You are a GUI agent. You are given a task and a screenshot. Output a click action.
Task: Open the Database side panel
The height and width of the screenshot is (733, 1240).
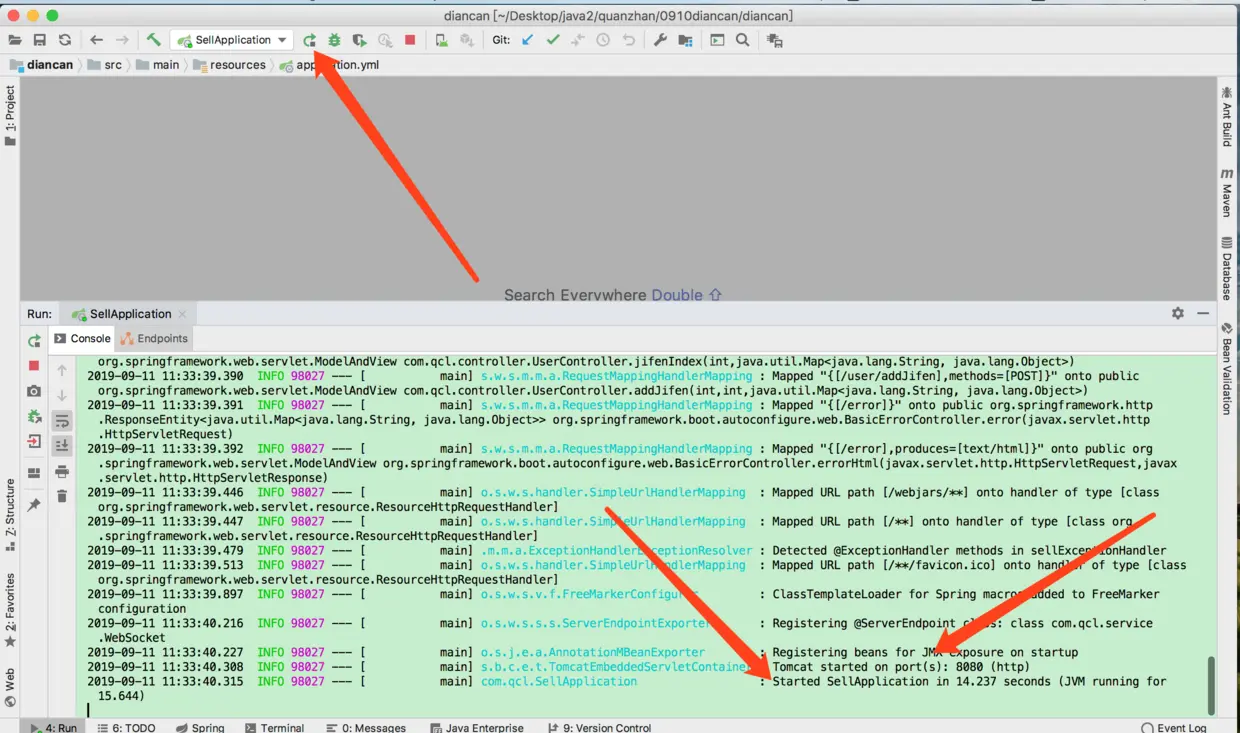point(1227,269)
